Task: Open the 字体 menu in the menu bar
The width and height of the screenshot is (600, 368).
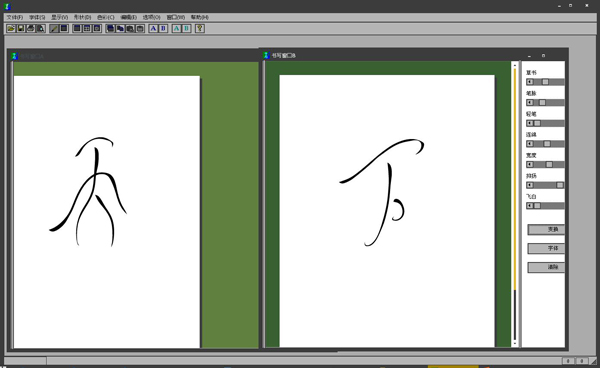Action: [37, 17]
